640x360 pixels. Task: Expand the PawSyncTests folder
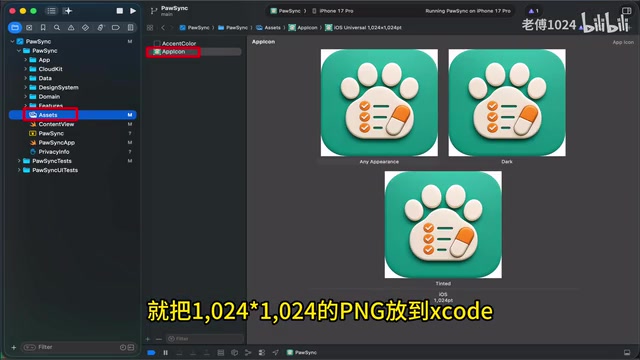pos(19,161)
